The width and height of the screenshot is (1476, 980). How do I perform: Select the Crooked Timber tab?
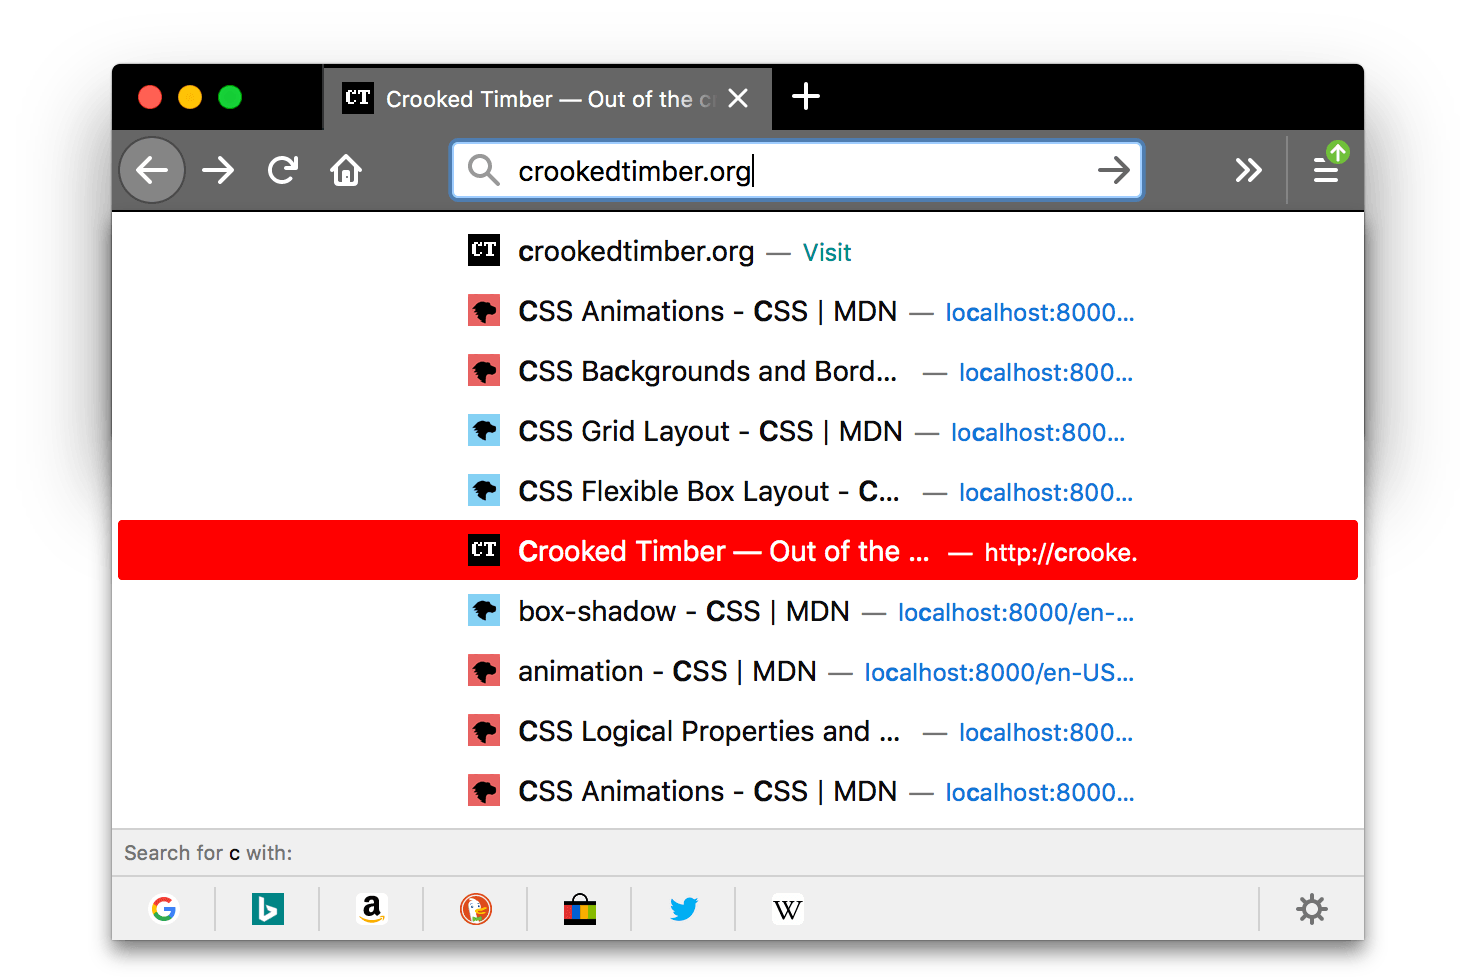(x=547, y=98)
